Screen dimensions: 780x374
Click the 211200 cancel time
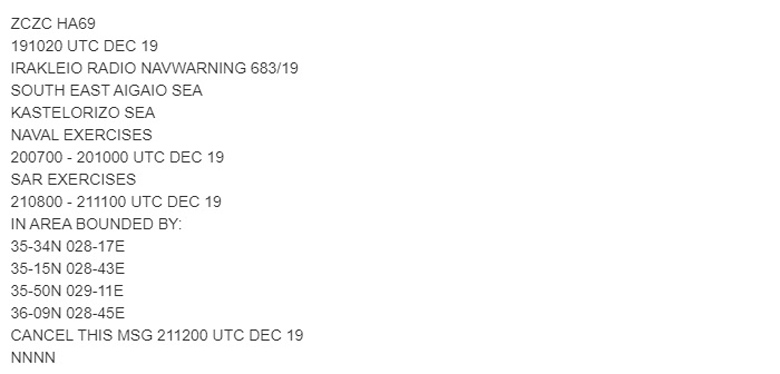click(183, 335)
